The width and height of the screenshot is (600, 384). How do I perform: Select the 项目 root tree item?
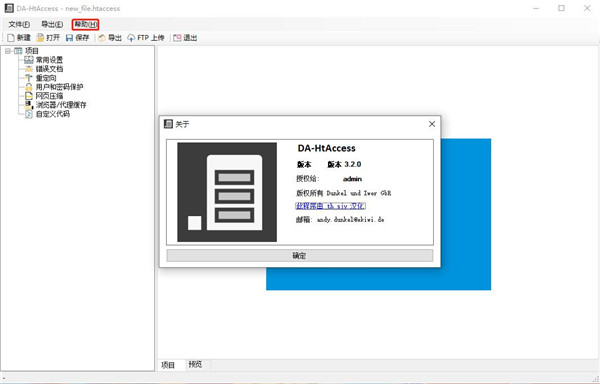pos(32,51)
